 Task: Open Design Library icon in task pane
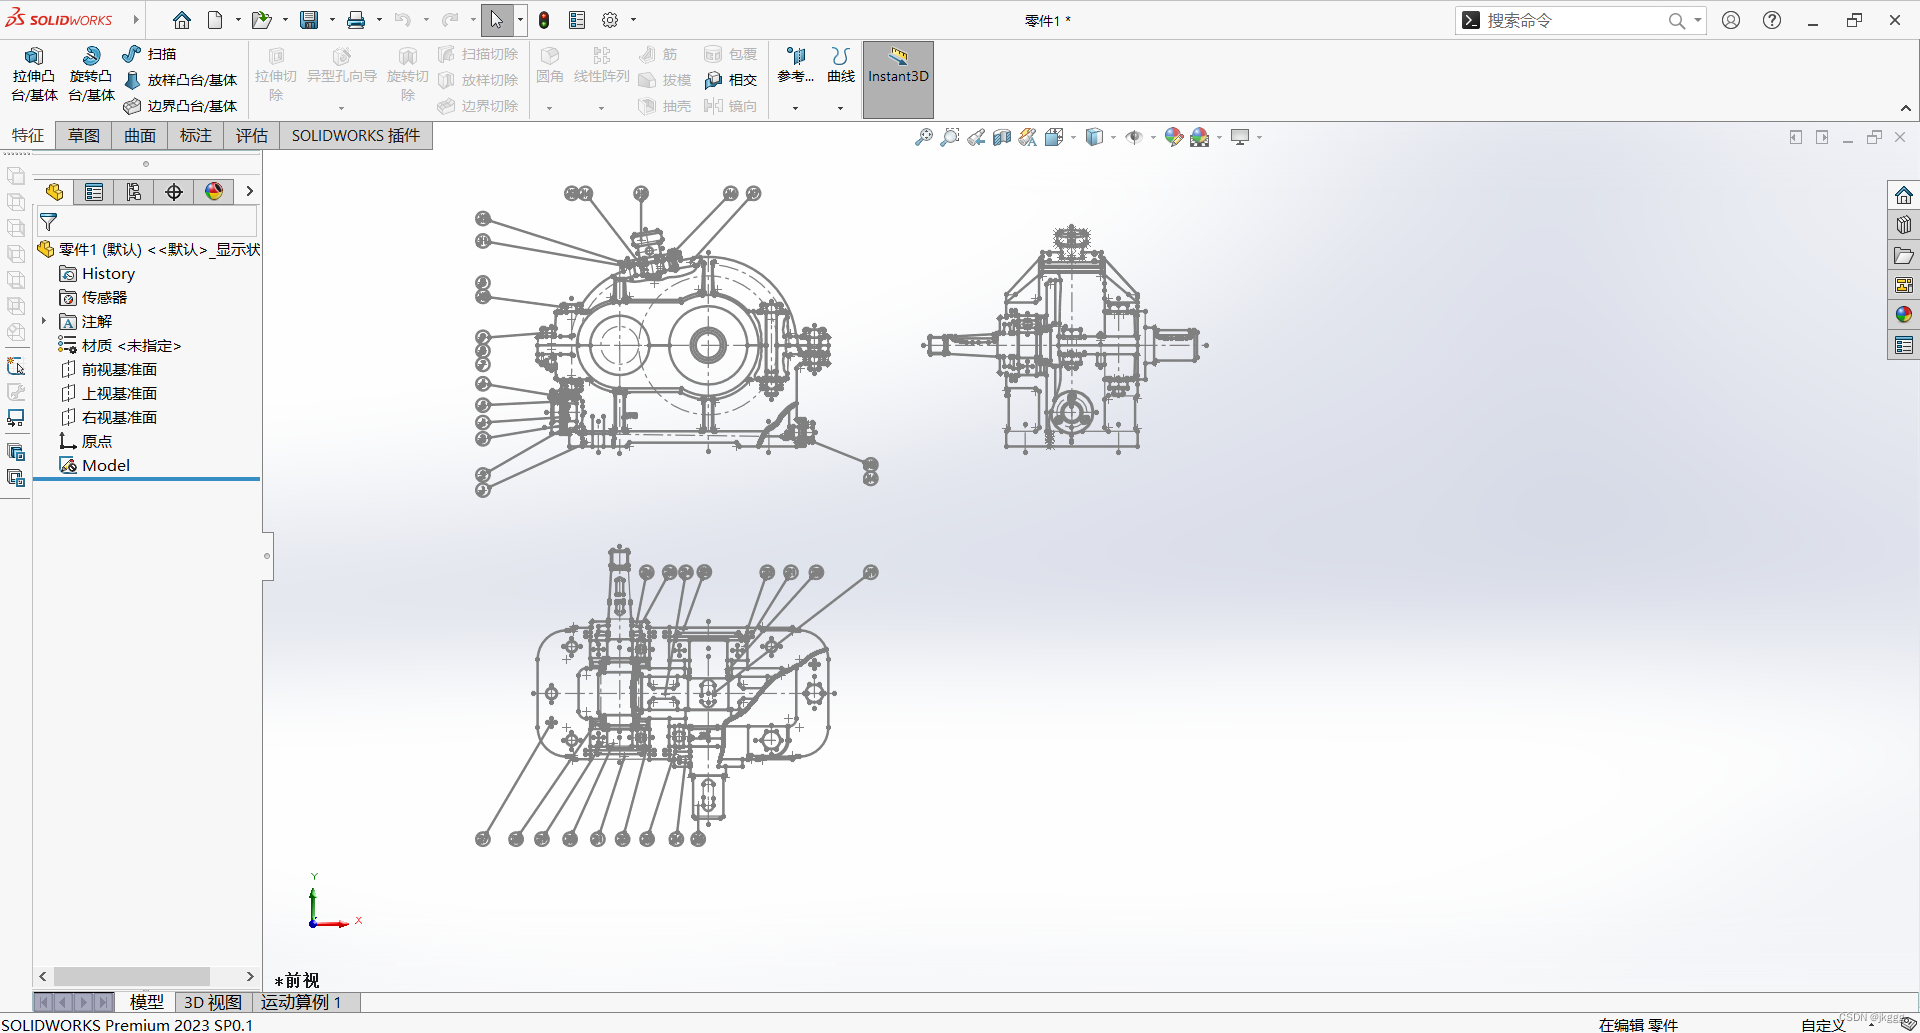(x=1904, y=225)
